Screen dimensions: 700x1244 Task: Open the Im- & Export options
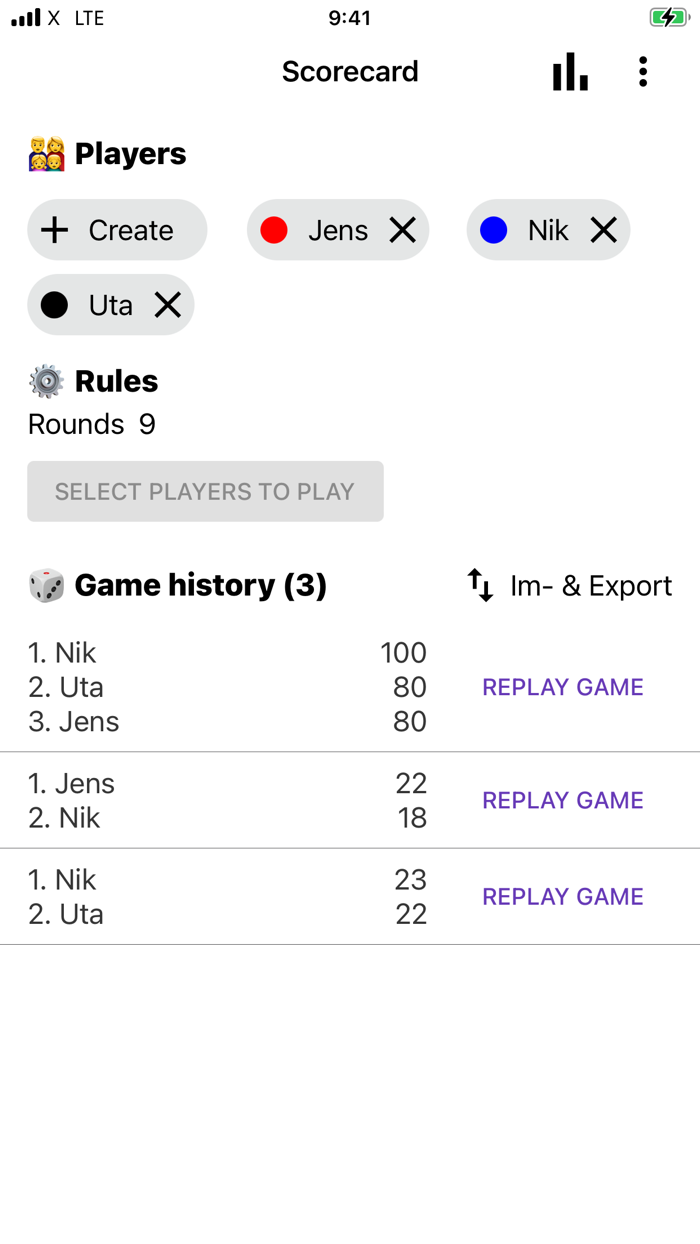pos(589,585)
